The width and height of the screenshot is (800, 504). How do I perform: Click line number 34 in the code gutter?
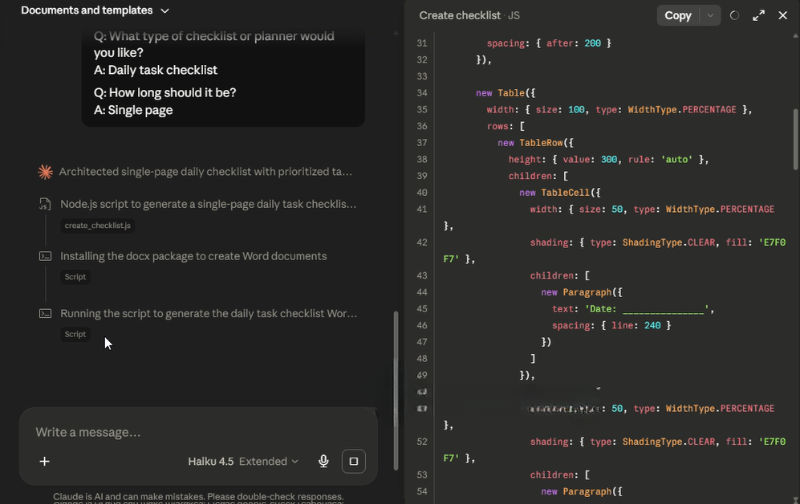[x=422, y=93]
